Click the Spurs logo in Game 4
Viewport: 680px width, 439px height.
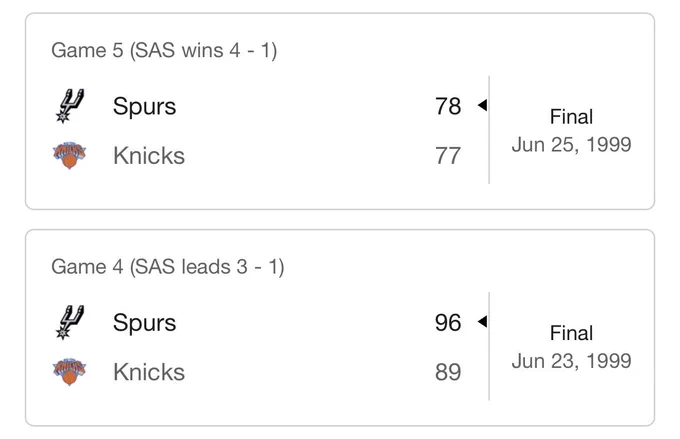(69, 322)
